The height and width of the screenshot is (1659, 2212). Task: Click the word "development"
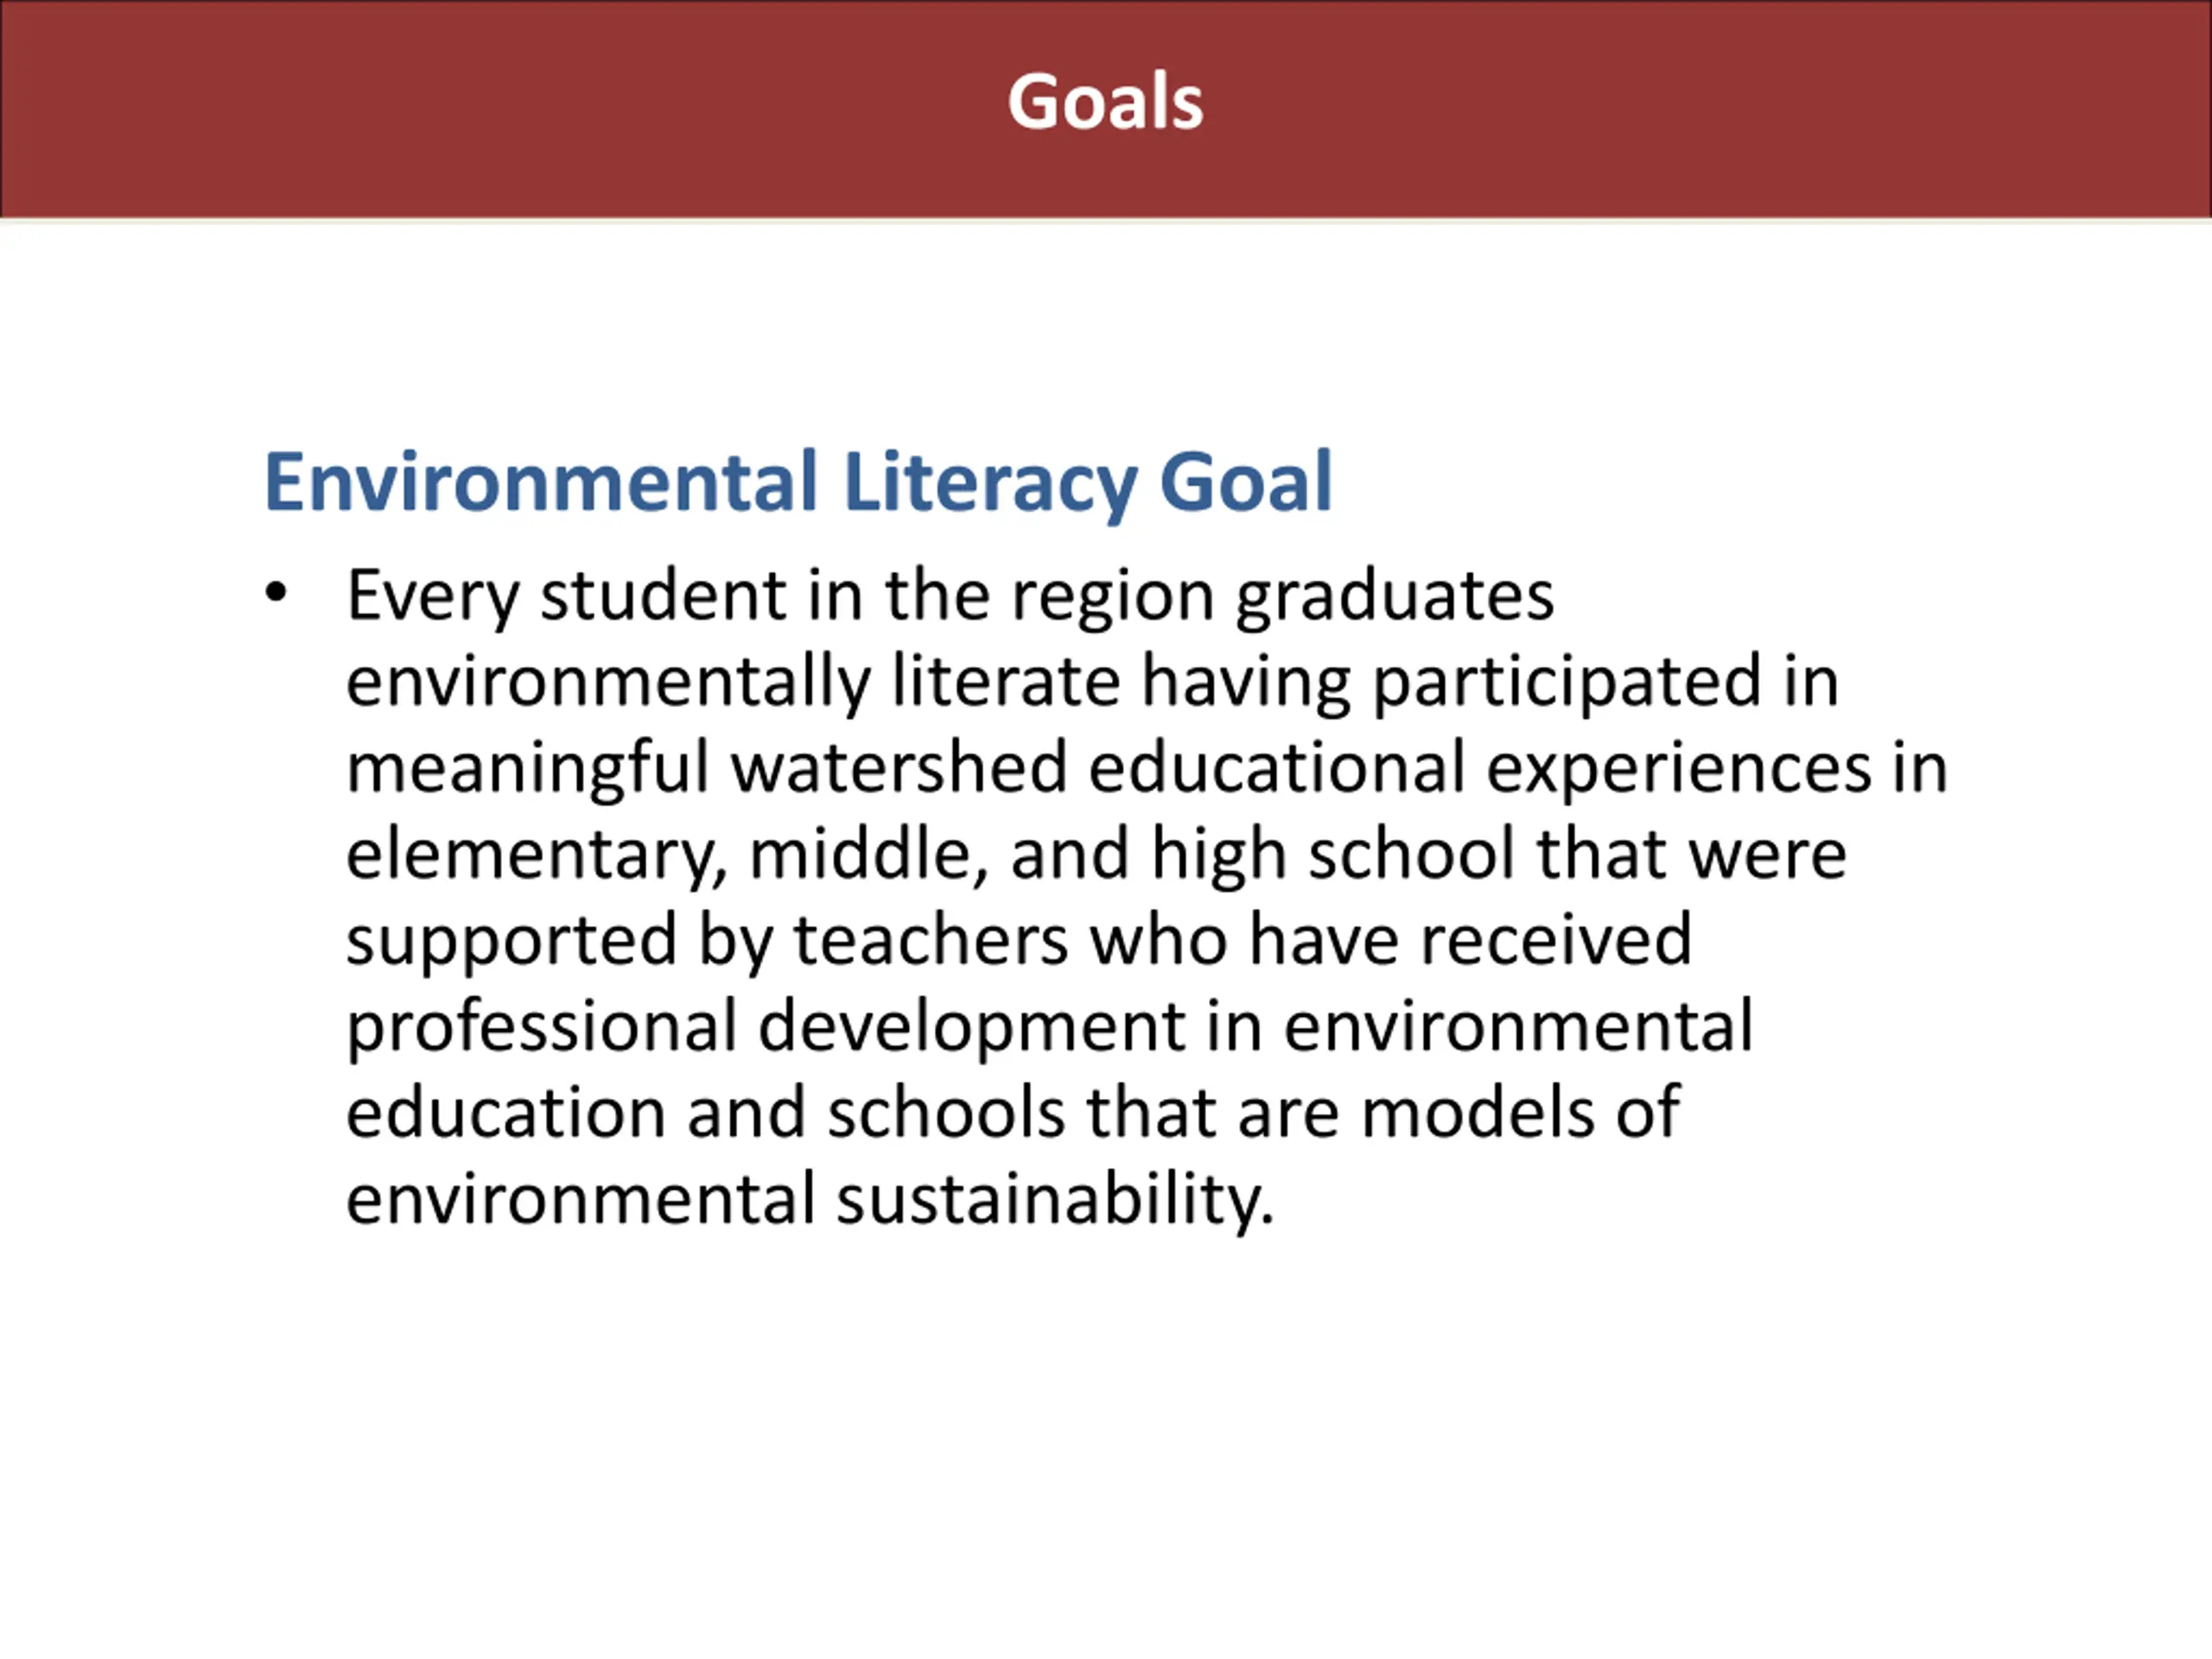pos(972,1029)
